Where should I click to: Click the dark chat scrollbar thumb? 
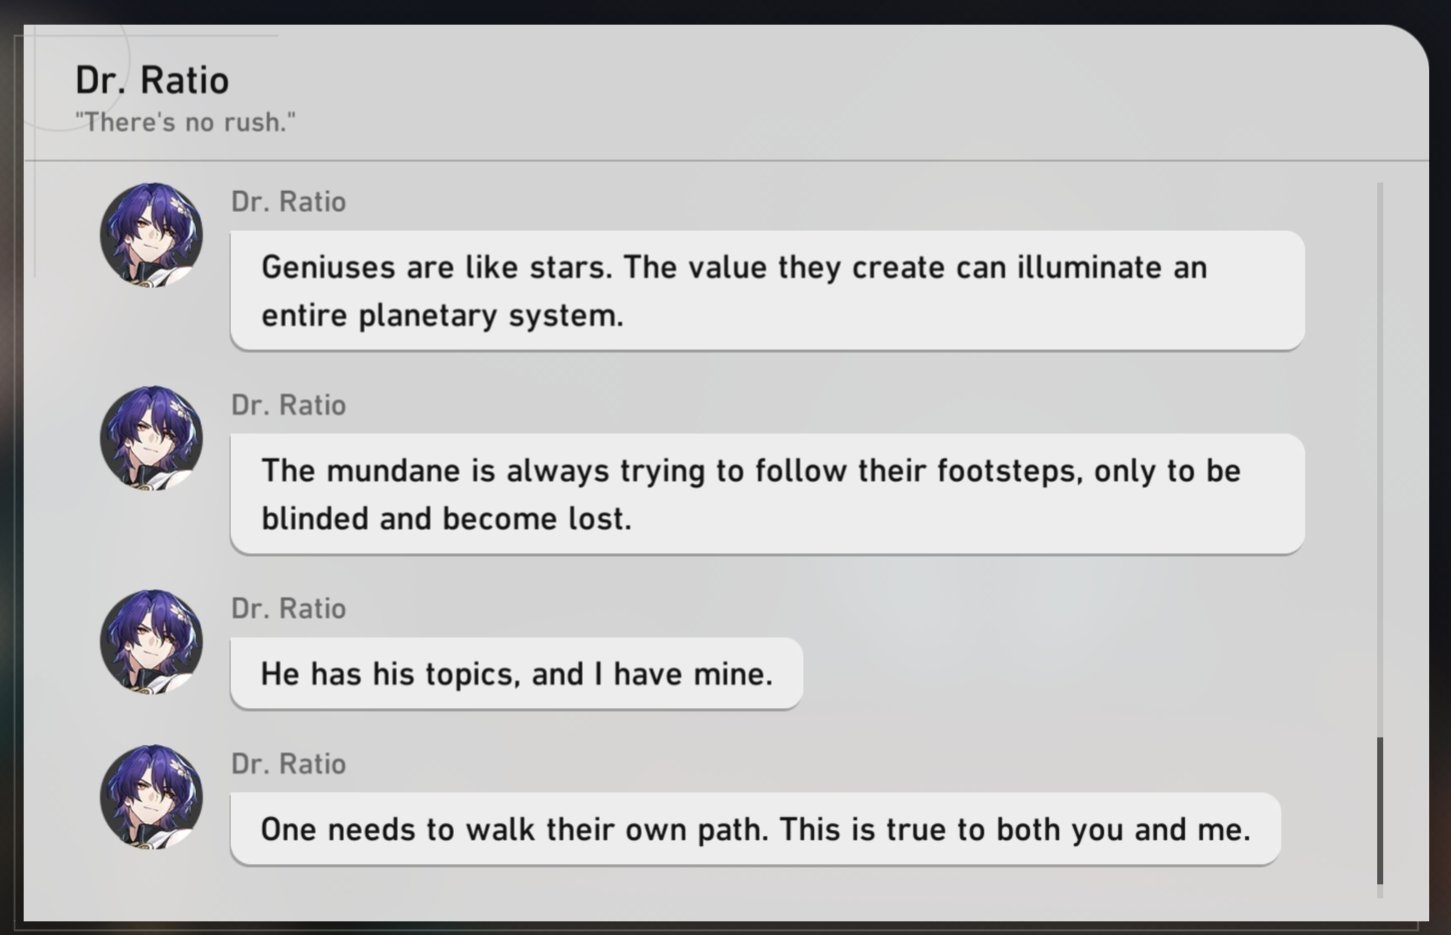(1380, 810)
